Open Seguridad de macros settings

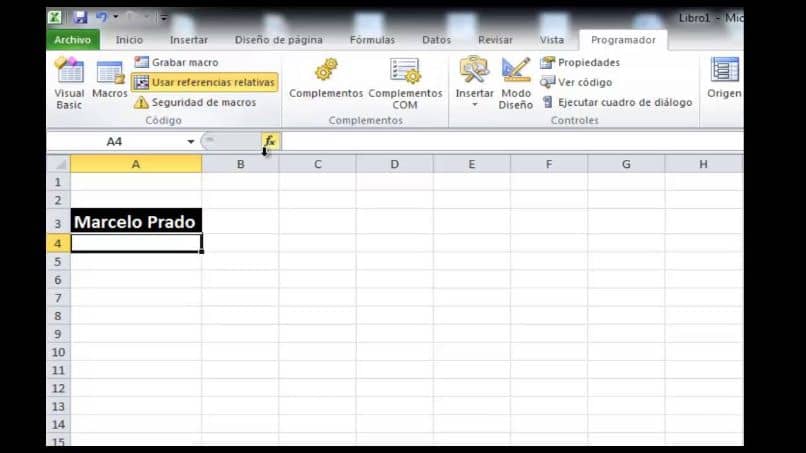point(195,102)
